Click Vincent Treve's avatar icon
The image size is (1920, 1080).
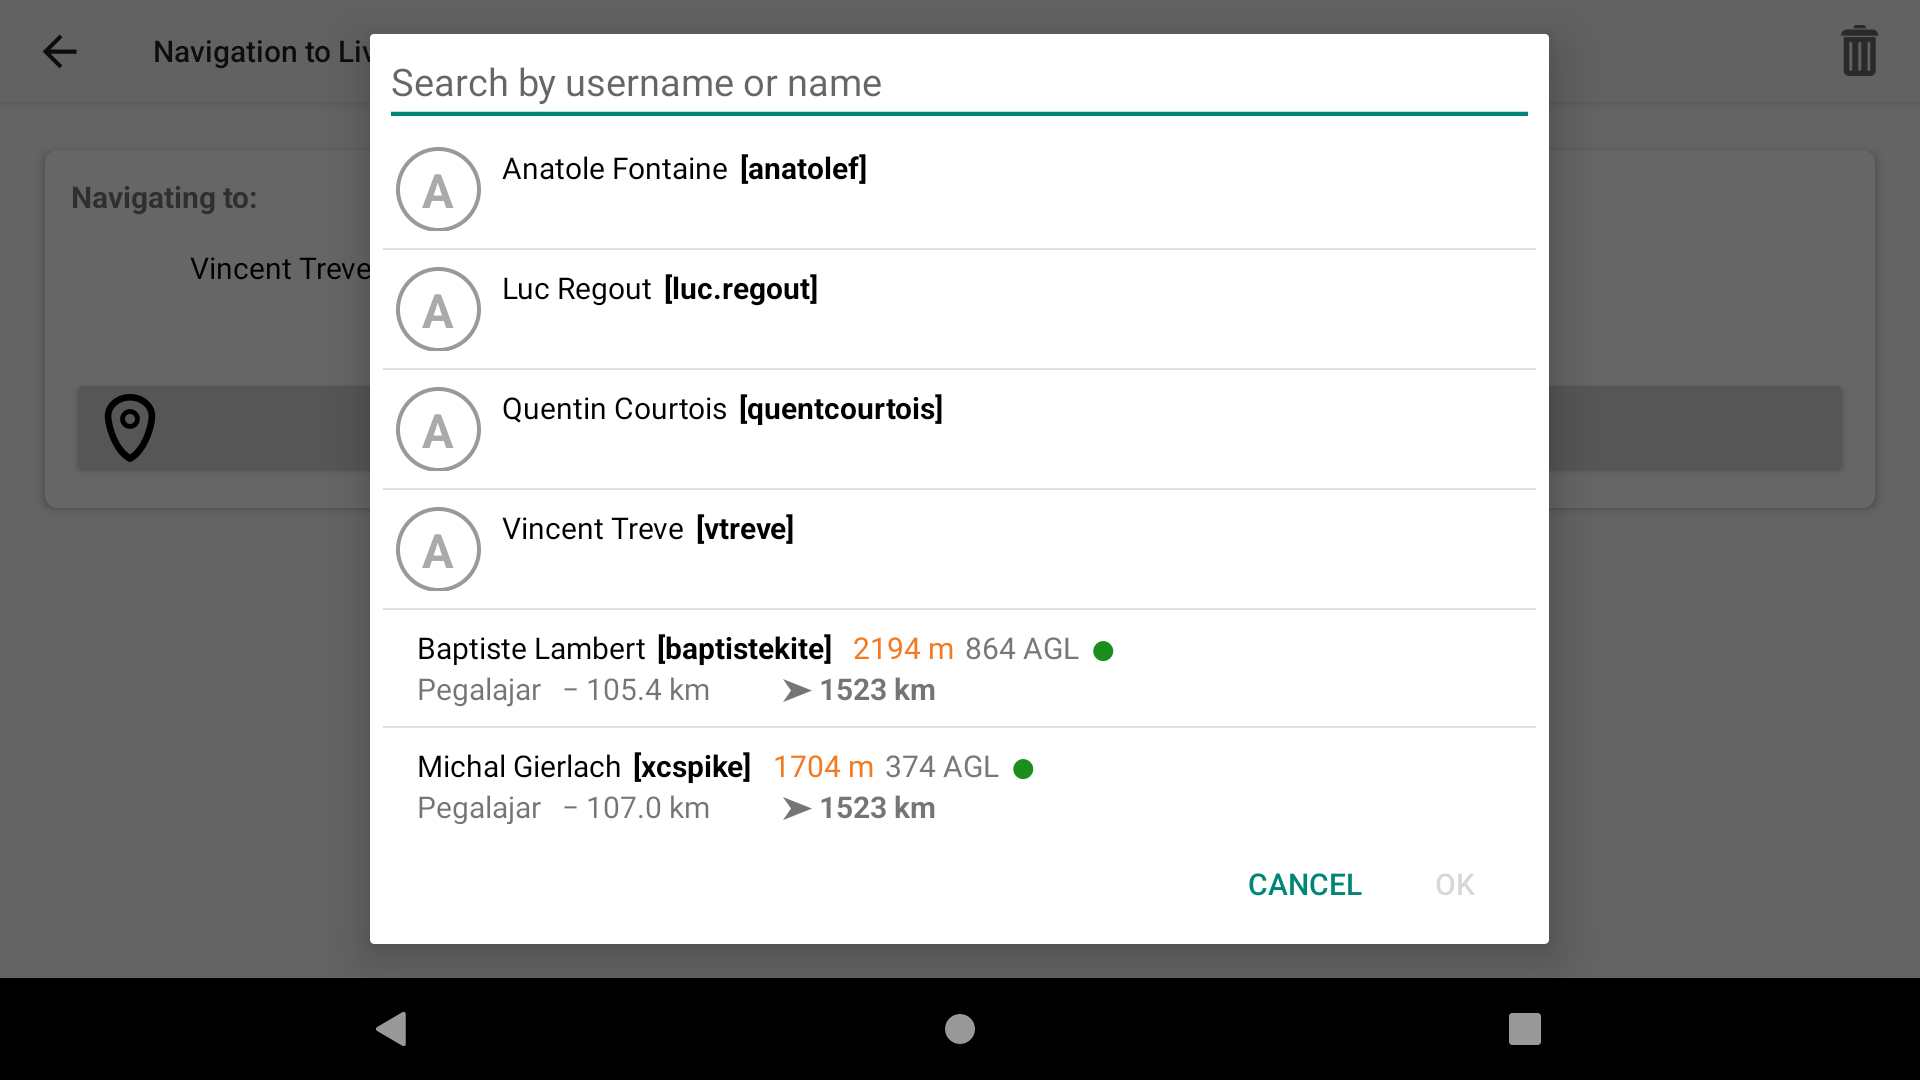point(438,549)
